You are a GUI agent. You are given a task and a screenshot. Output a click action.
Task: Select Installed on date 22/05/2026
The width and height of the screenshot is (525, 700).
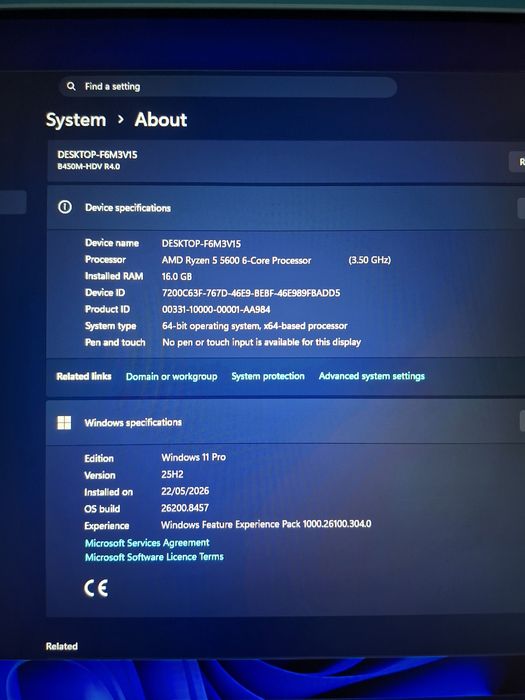[185, 491]
